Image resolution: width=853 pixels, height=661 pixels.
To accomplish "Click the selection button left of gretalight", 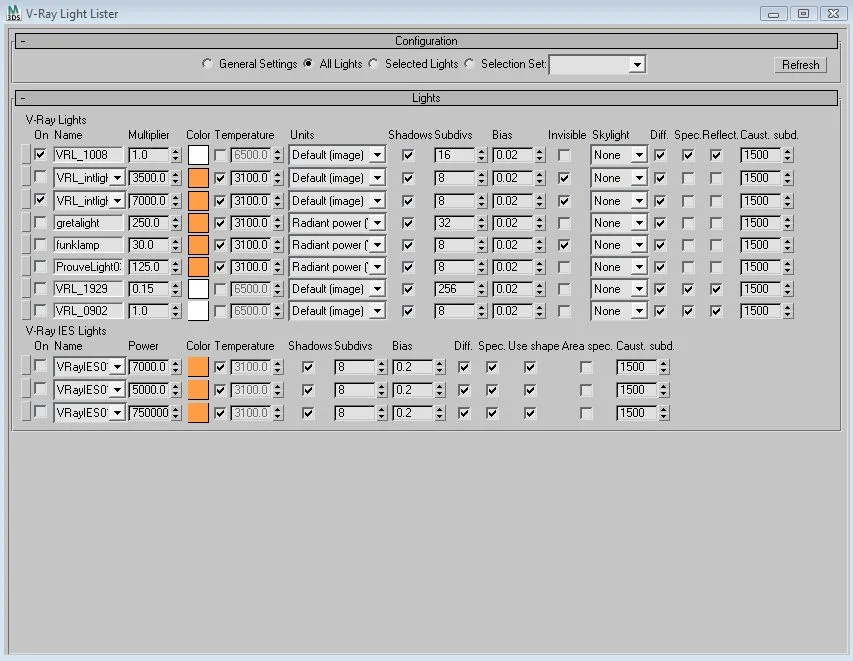I will (x=26, y=223).
